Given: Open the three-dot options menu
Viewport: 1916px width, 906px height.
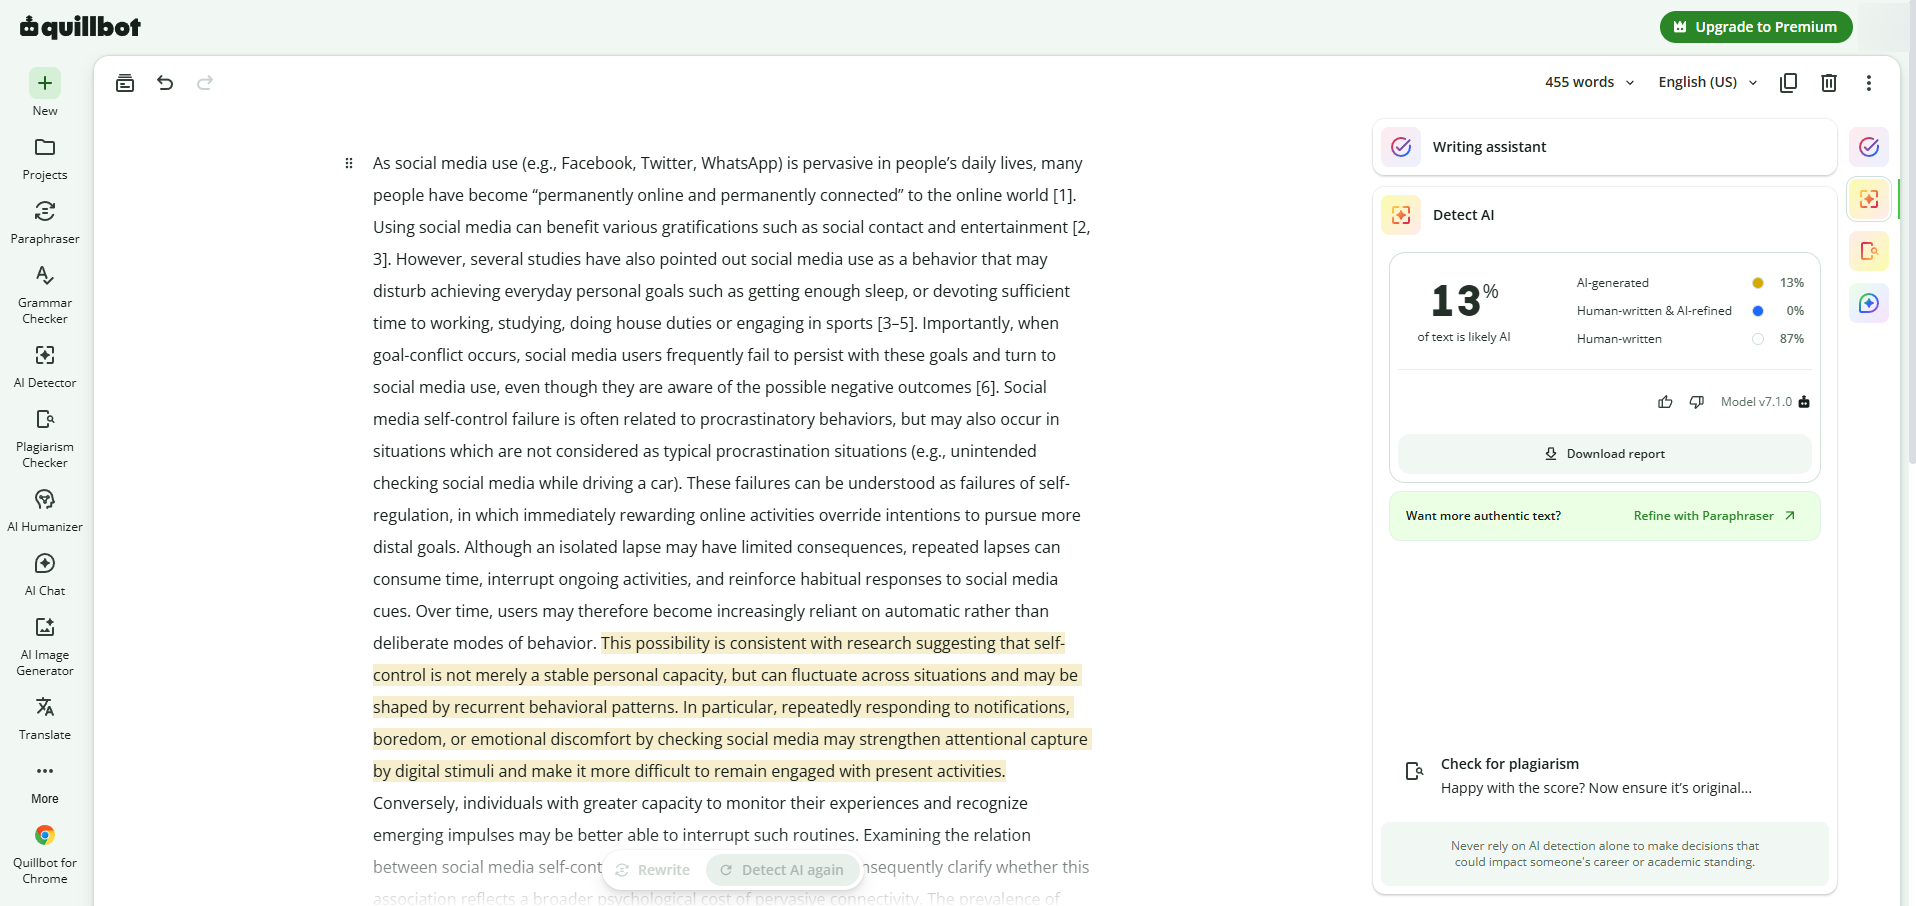Looking at the screenshot, I should (1869, 82).
